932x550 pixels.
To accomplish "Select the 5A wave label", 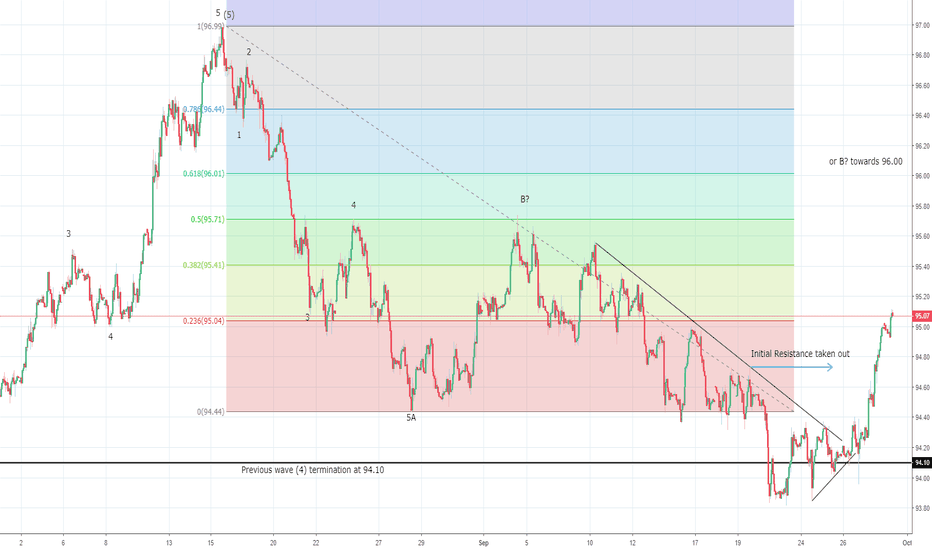I will pos(411,418).
